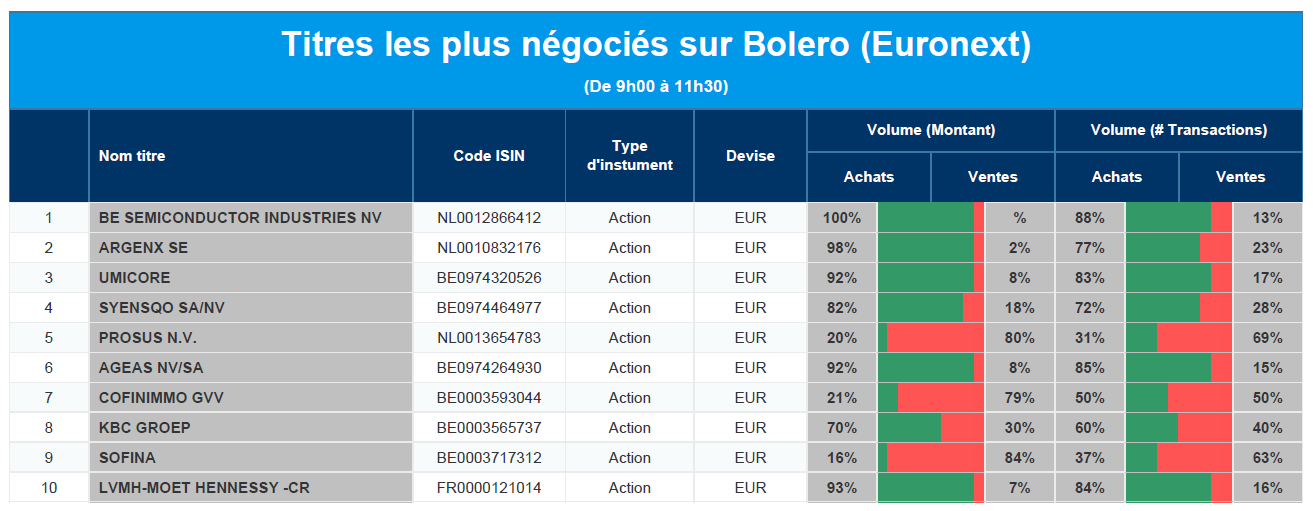Viewport: 1313px width, 511px height.
Task: Select ISIN code BE0974464977 cell
Action: [489, 308]
